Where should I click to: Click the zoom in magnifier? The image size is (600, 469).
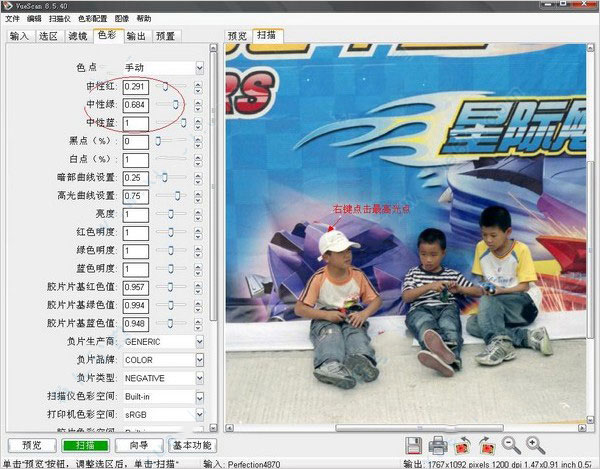(535, 445)
